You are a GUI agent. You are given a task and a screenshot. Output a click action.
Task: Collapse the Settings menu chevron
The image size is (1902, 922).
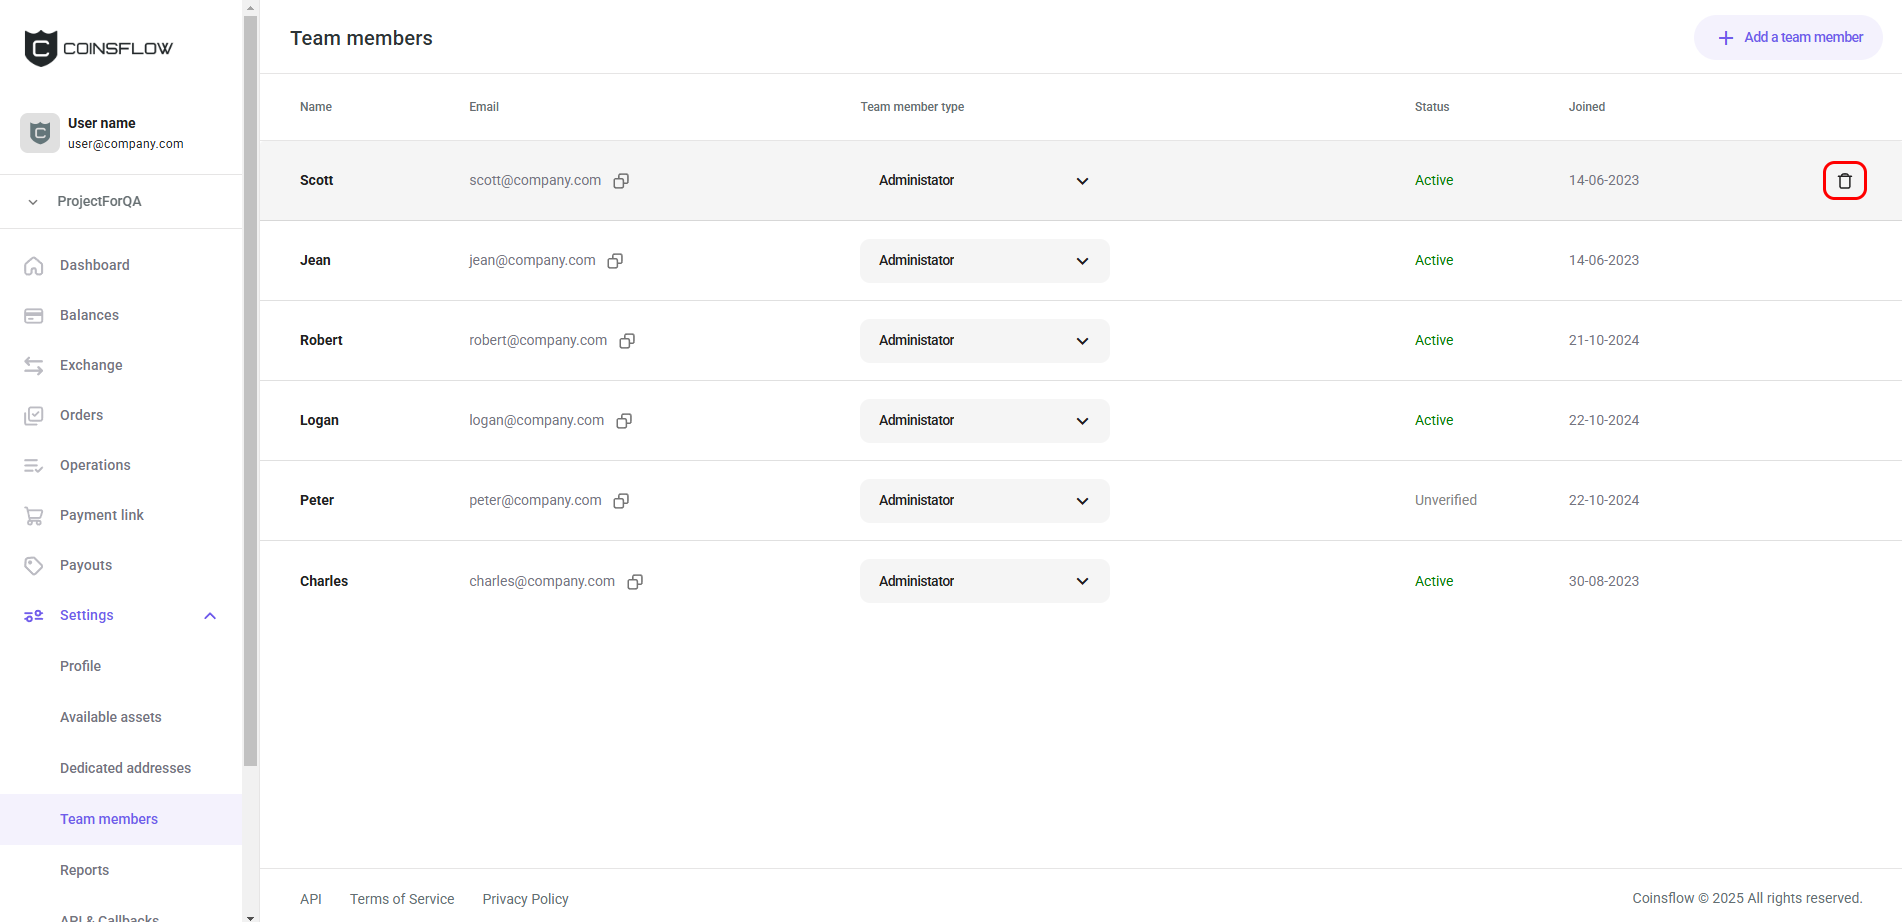pyautogui.click(x=210, y=616)
